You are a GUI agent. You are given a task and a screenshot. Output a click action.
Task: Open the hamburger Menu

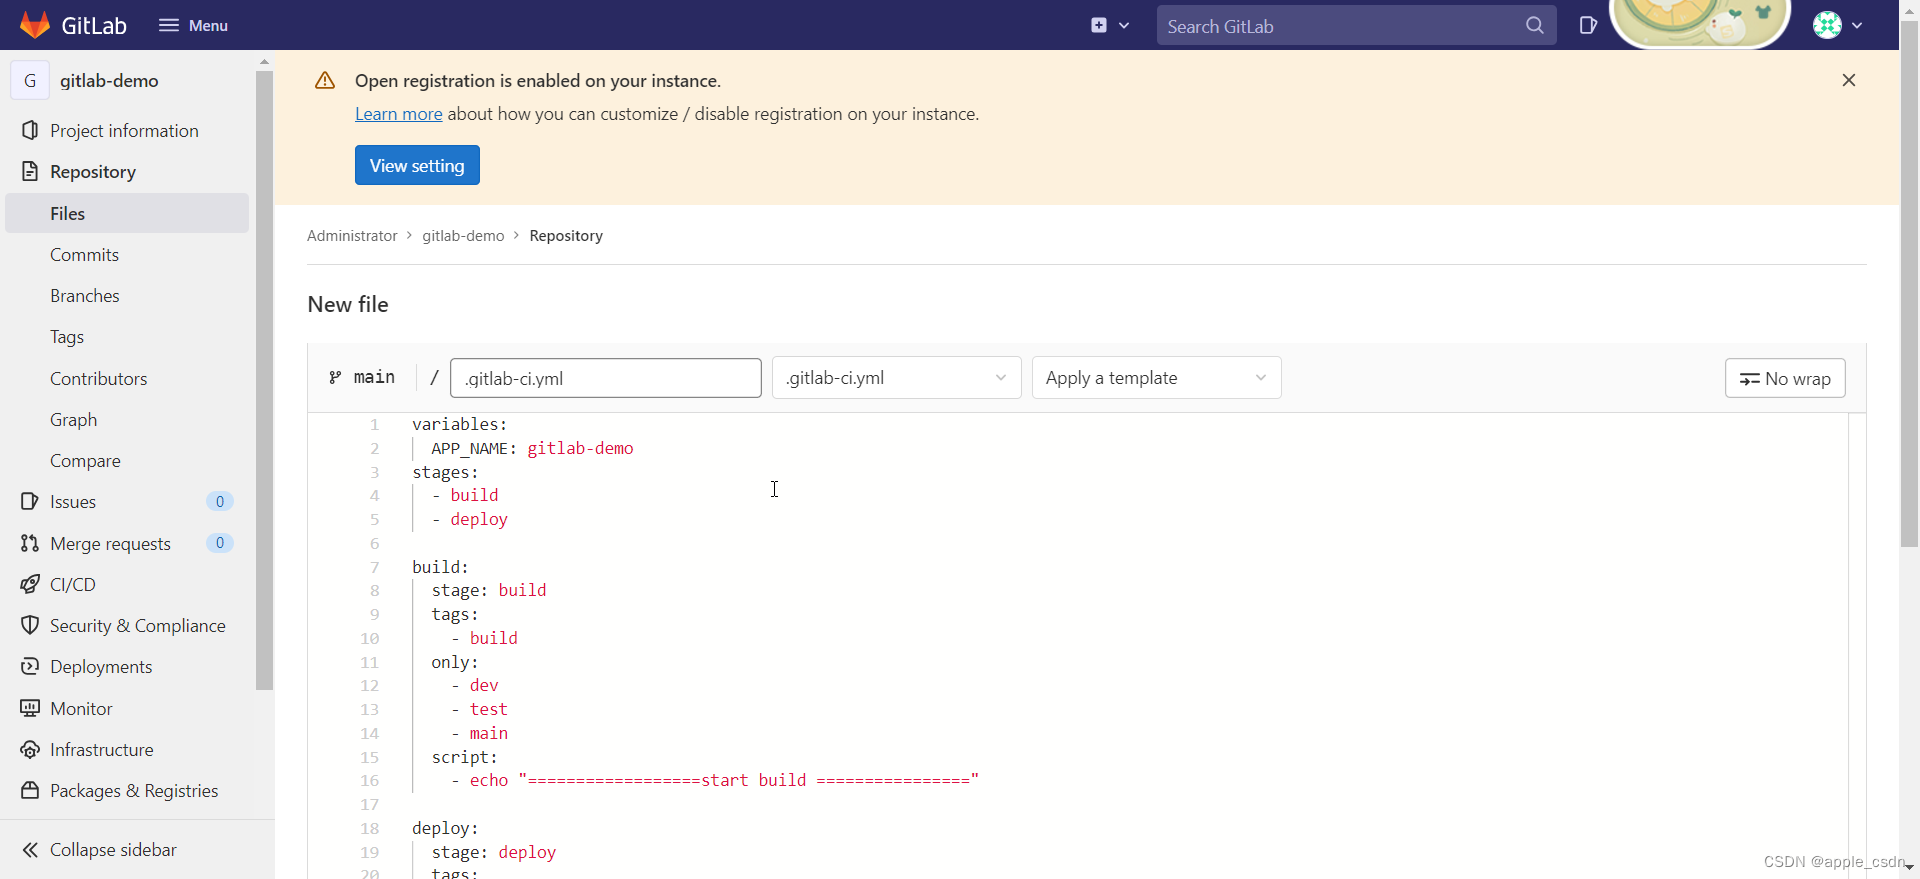click(x=193, y=25)
